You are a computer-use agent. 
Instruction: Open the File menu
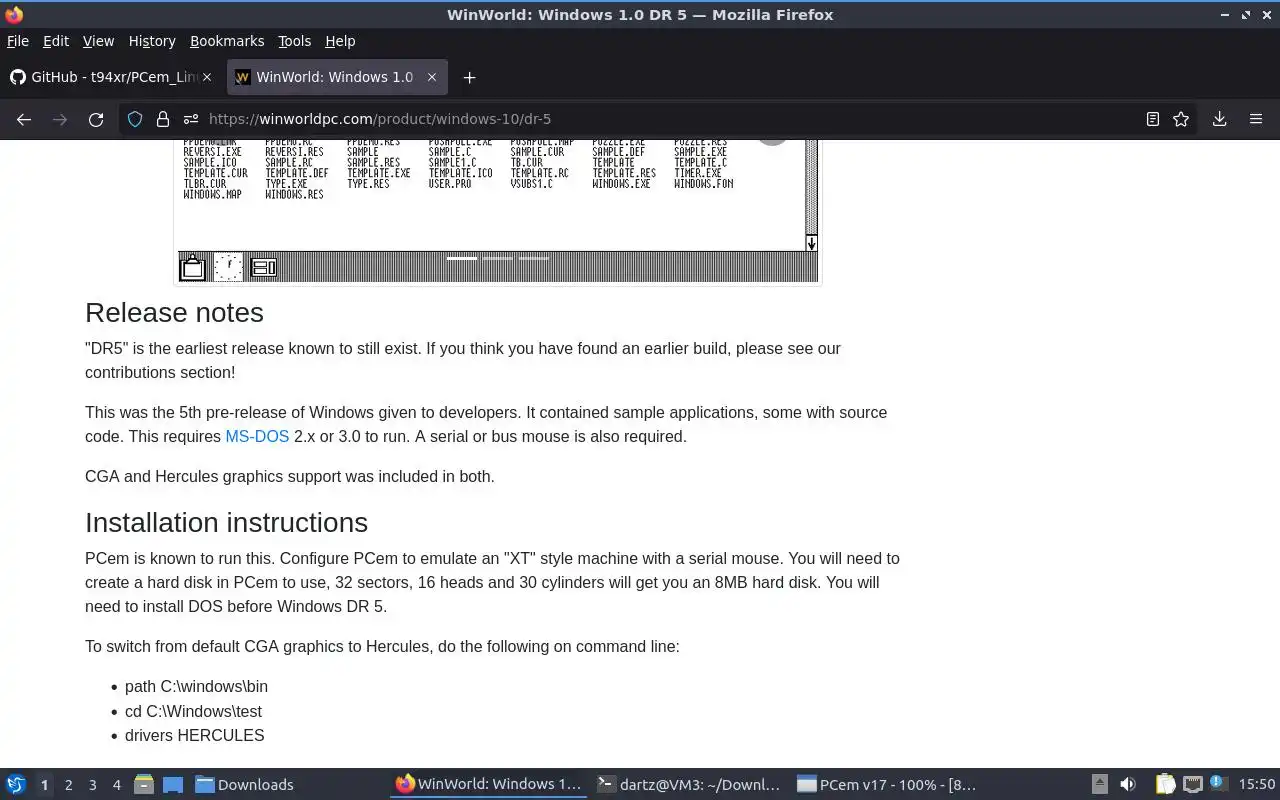[x=18, y=41]
